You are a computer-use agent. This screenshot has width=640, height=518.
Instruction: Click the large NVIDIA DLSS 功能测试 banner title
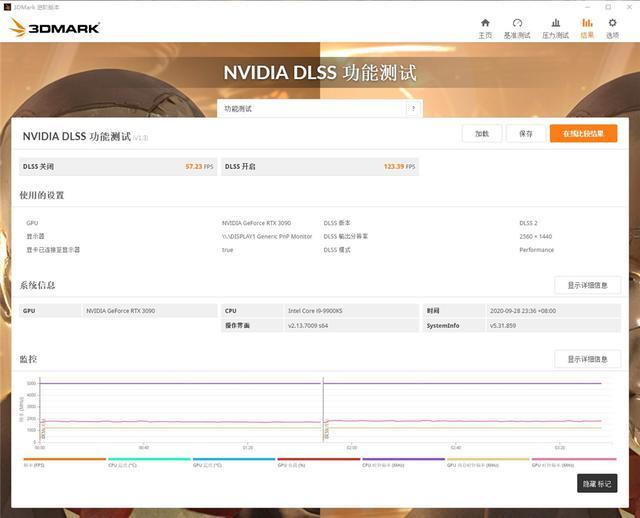tap(320, 73)
